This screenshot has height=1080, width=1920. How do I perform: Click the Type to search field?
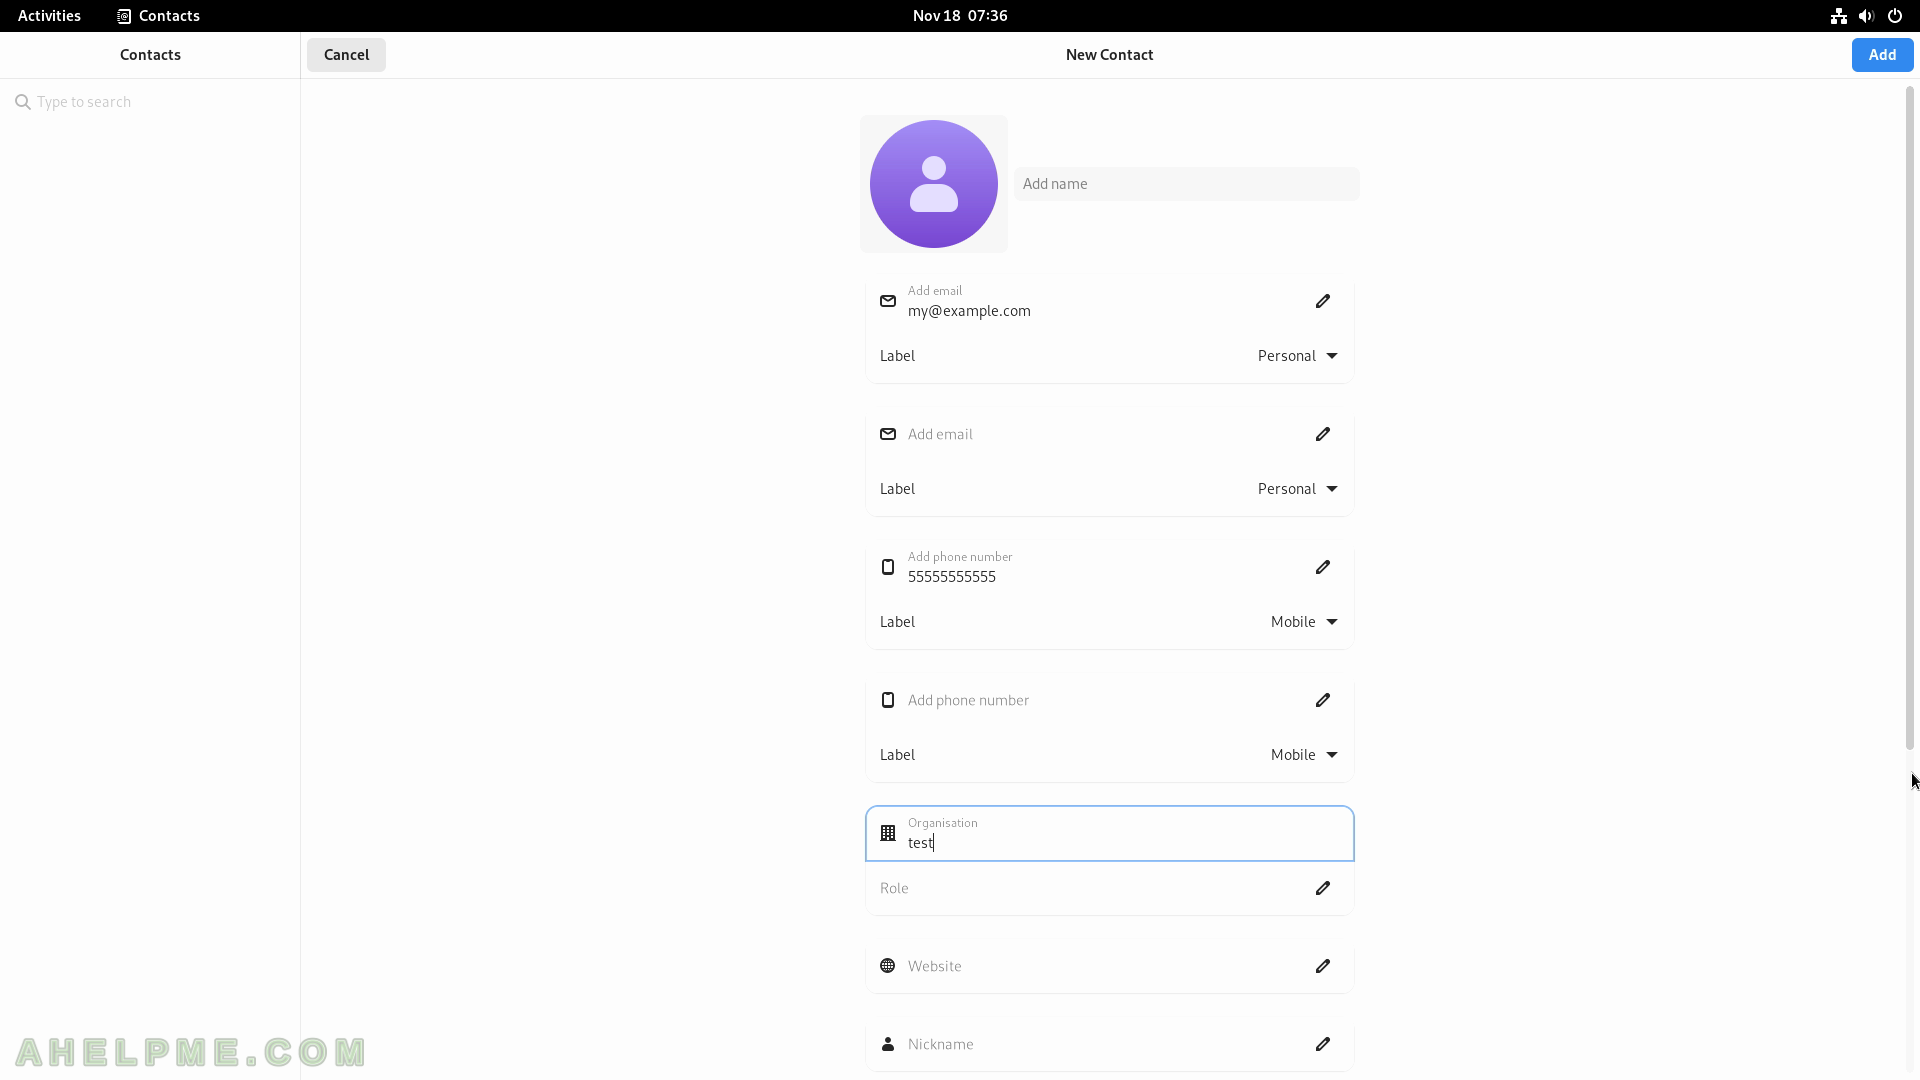(150, 102)
